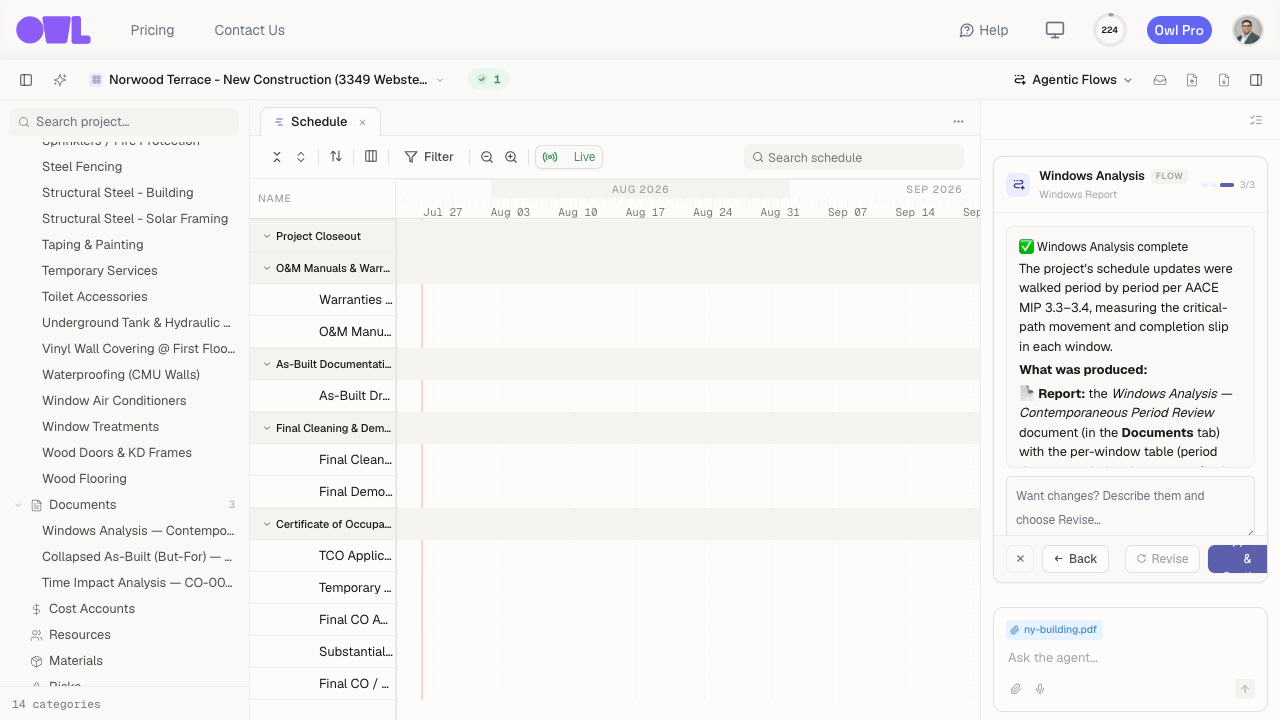
Task: Click in the Search project field
Action: click(x=125, y=122)
